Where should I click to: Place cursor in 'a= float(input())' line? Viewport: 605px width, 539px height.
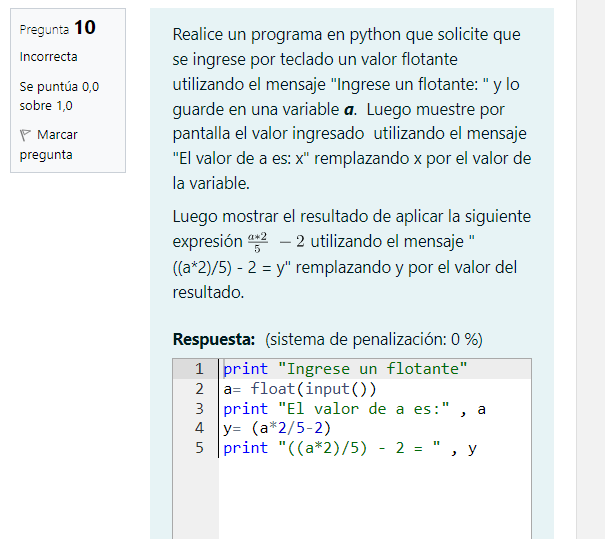(299, 389)
